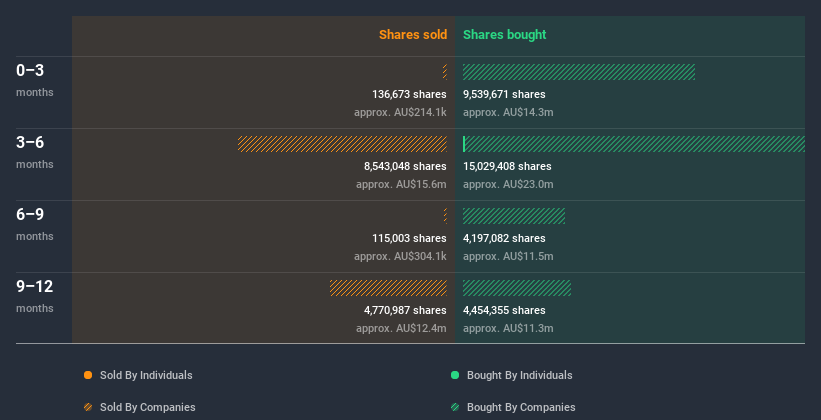821x420 pixels.
Task: Click the 9–12 months row label
Action: click(35, 296)
